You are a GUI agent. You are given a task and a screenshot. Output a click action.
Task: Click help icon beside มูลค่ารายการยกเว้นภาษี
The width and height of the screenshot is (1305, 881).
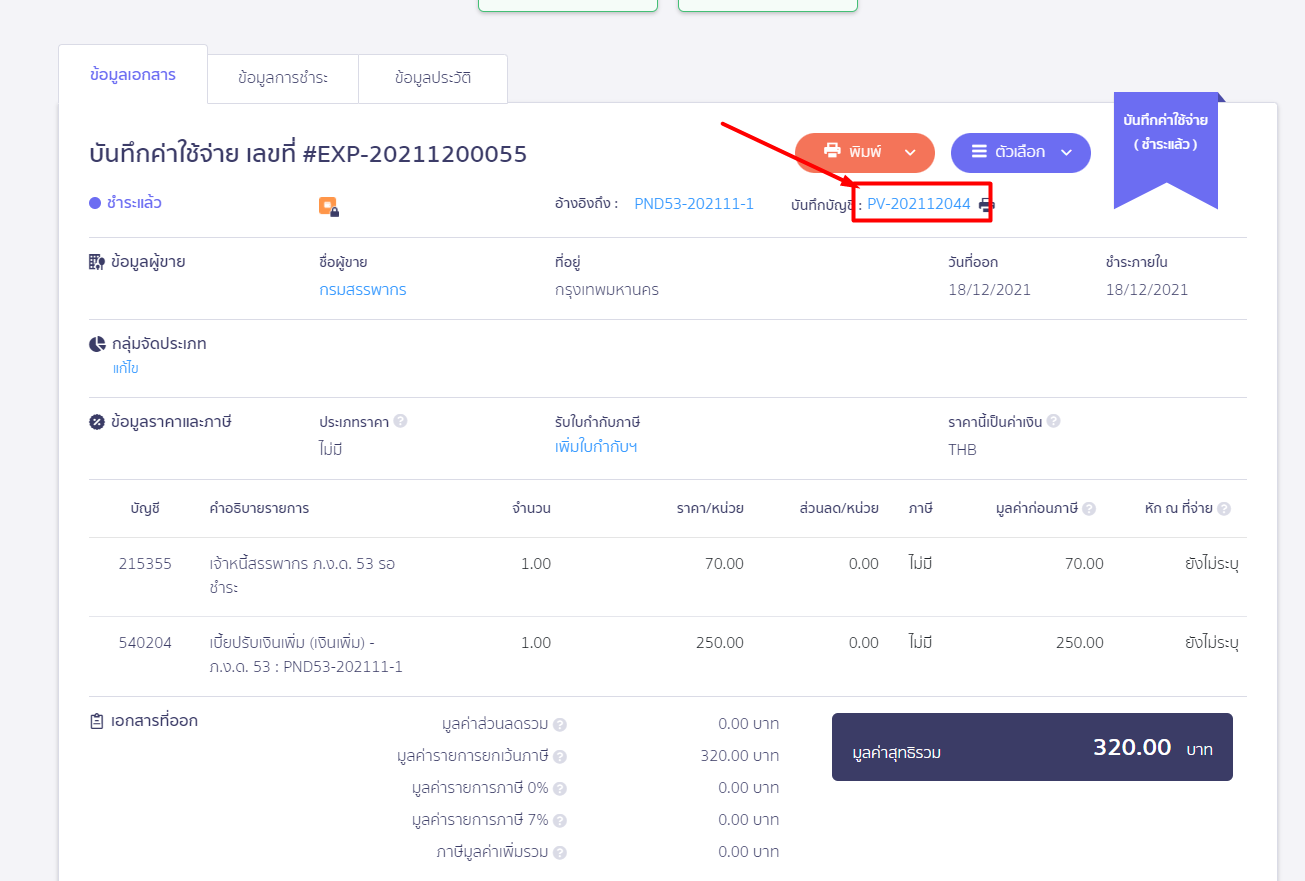pyautogui.click(x=560, y=756)
